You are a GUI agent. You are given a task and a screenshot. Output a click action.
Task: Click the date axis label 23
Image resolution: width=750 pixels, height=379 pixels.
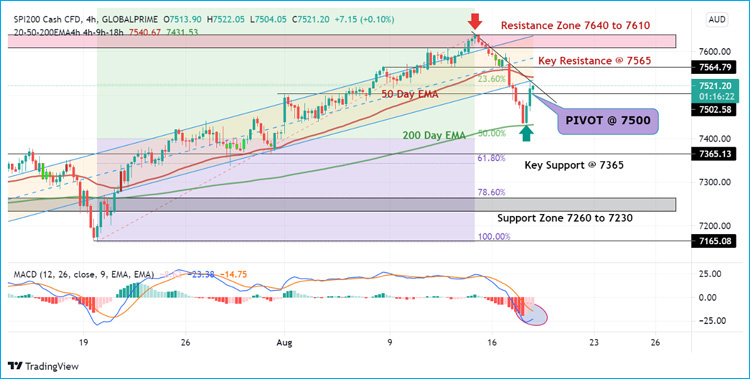pyautogui.click(x=595, y=343)
